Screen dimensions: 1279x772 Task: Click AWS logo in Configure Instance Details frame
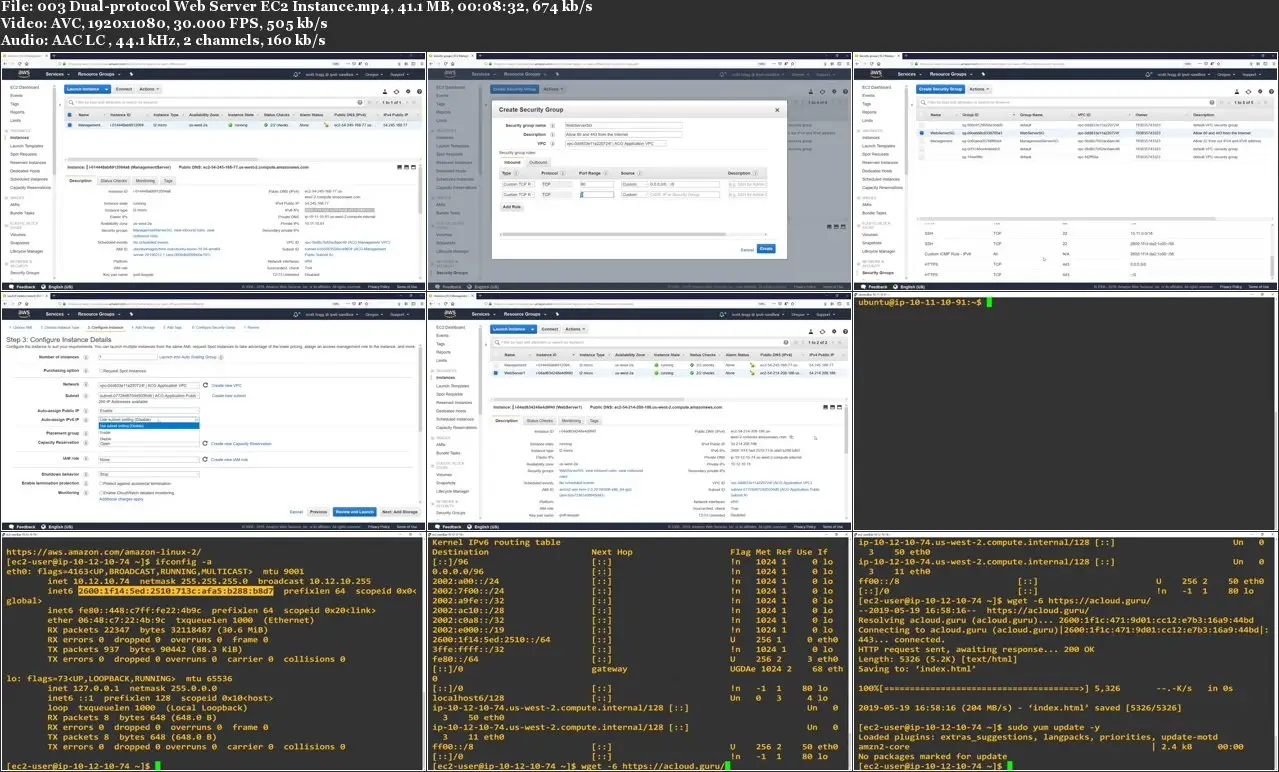tap(24, 314)
